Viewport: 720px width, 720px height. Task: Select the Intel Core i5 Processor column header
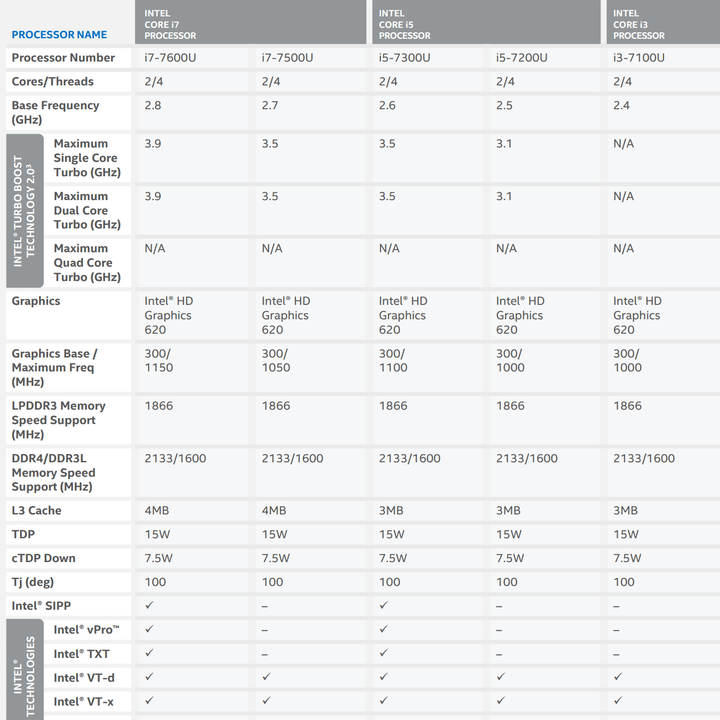(486, 22)
